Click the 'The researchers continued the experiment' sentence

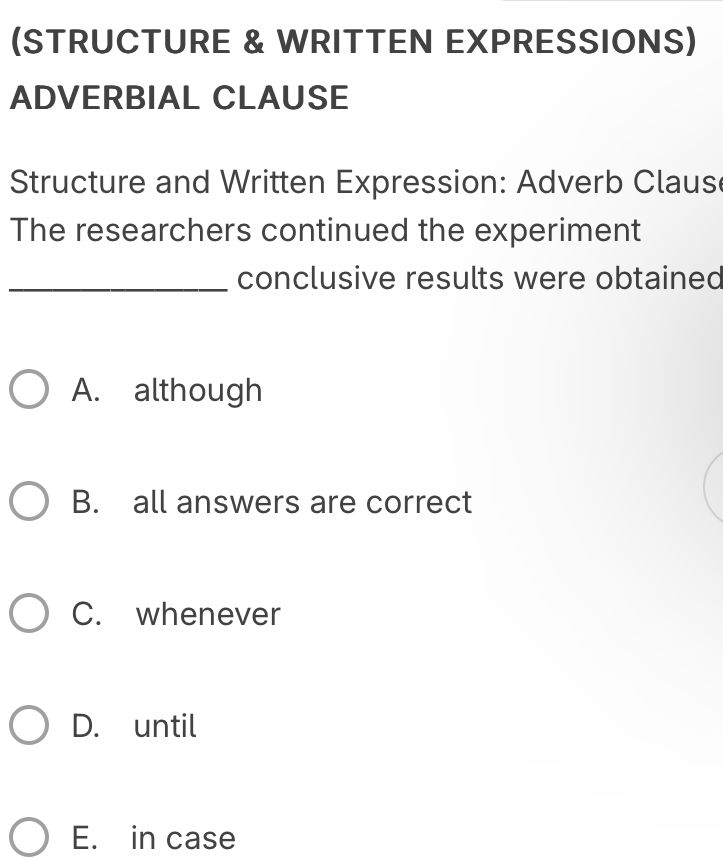coord(325,230)
